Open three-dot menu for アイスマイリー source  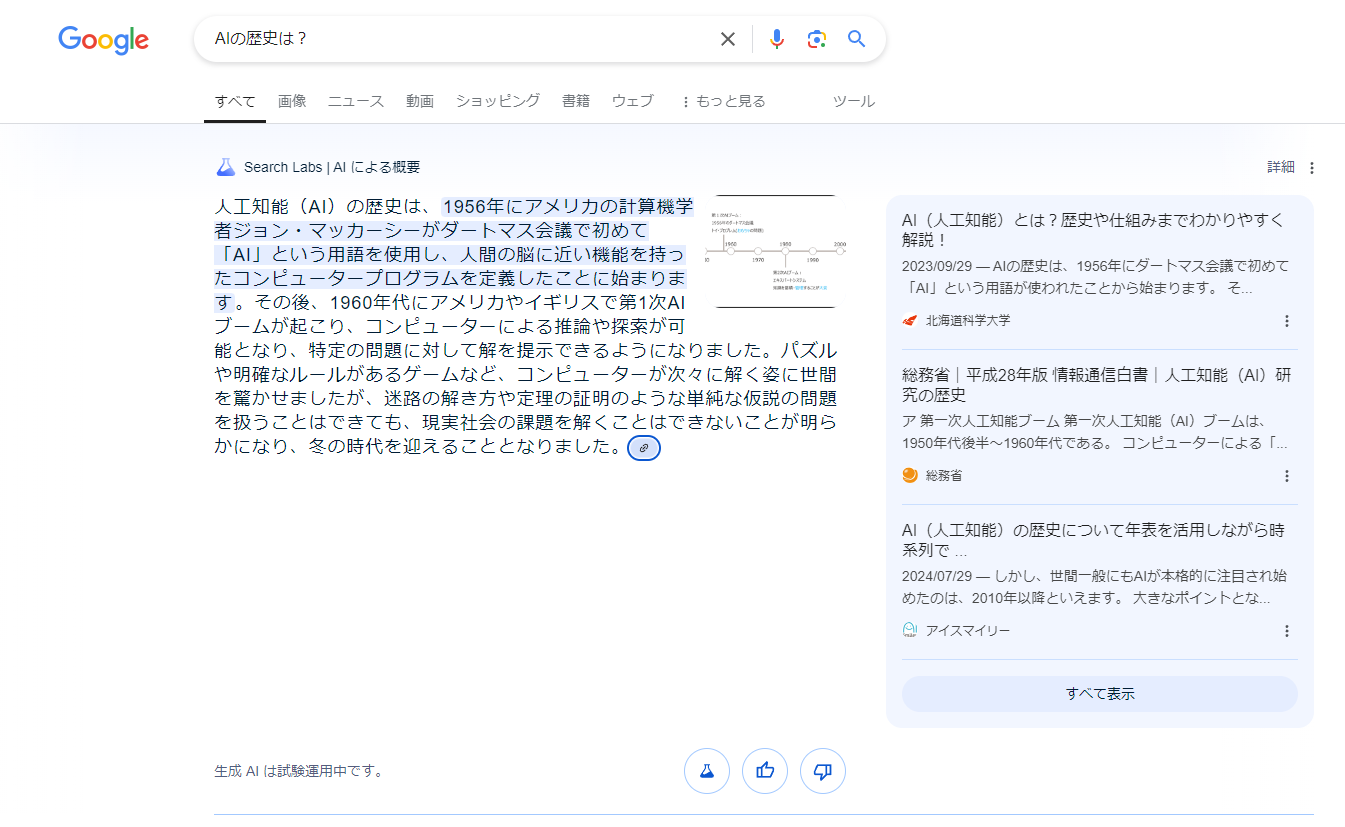pos(1287,631)
